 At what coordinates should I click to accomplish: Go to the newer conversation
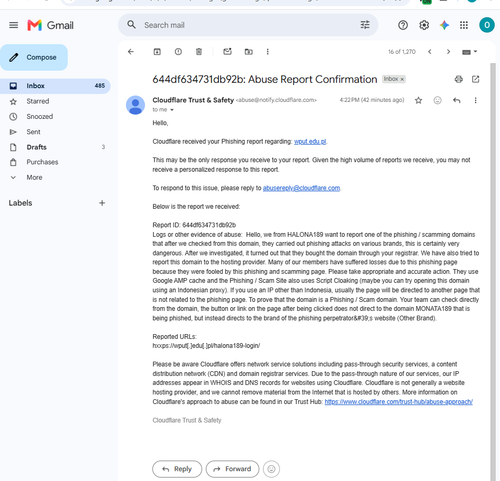430,52
